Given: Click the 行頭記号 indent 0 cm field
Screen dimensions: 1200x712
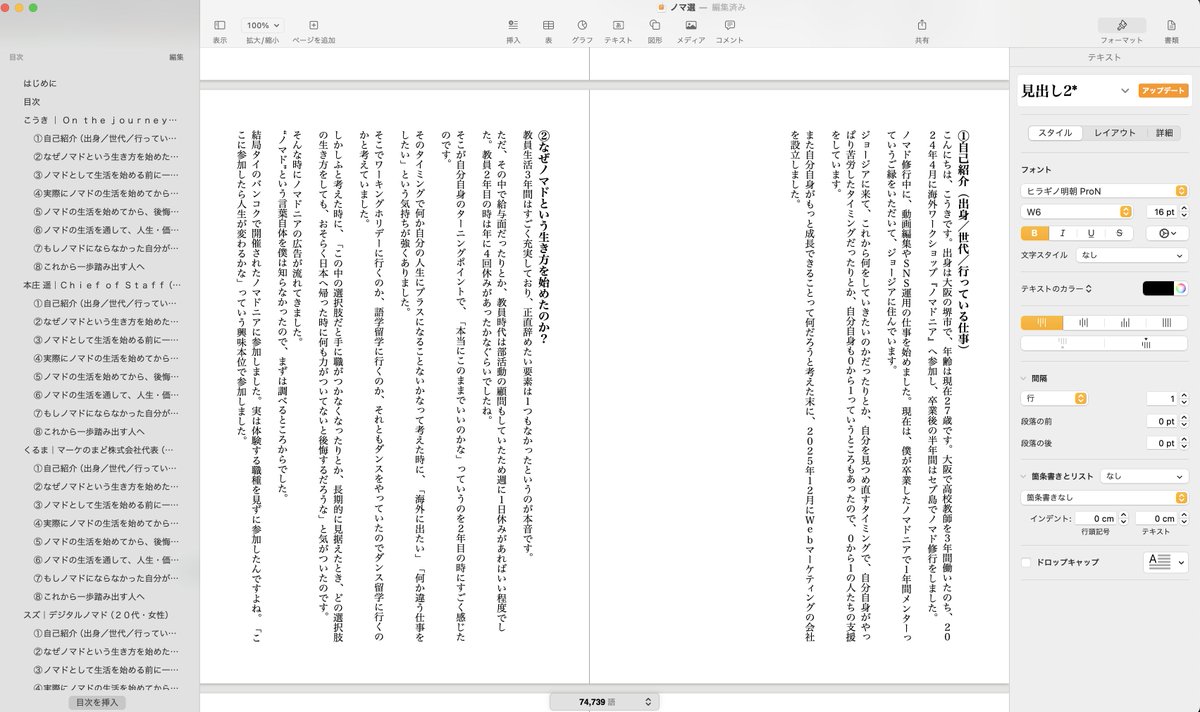Looking at the screenshot, I should coord(1098,518).
